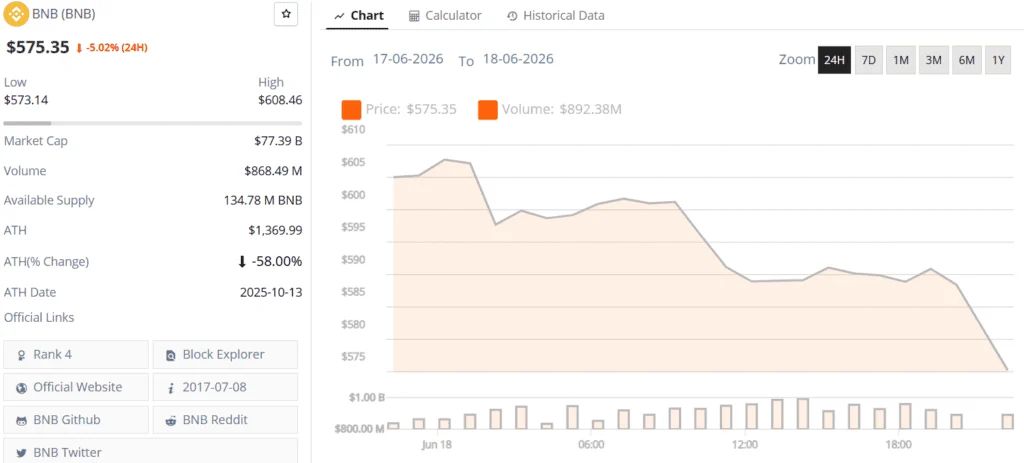The width and height of the screenshot is (1024, 463).
Task: Click the Official Links heading
Action: tap(39, 317)
